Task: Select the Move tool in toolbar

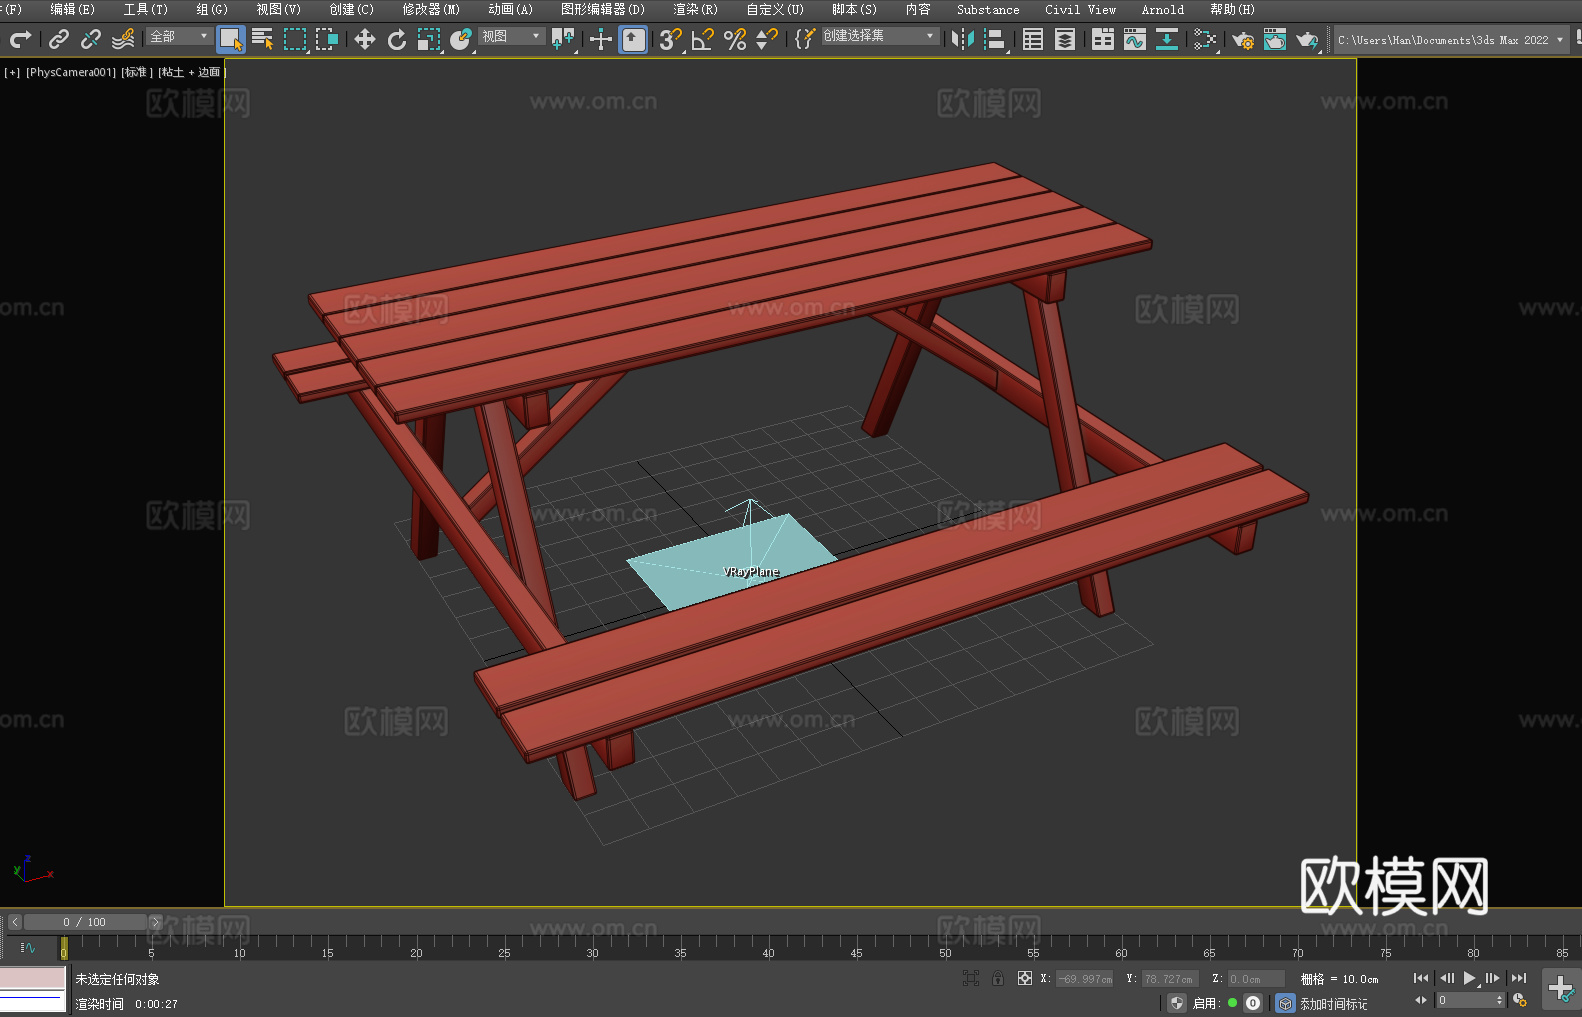Action: (x=365, y=40)
